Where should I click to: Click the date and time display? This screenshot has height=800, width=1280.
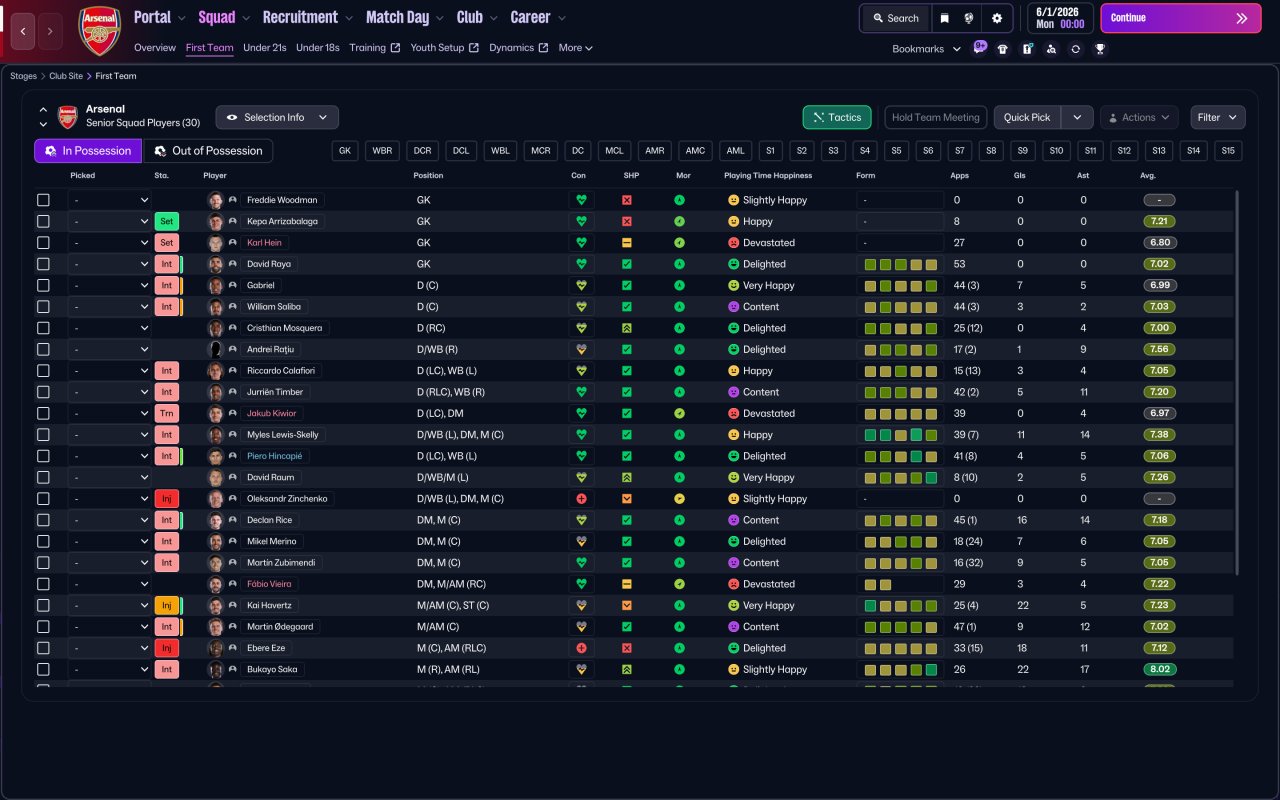tap(1060, 18)
